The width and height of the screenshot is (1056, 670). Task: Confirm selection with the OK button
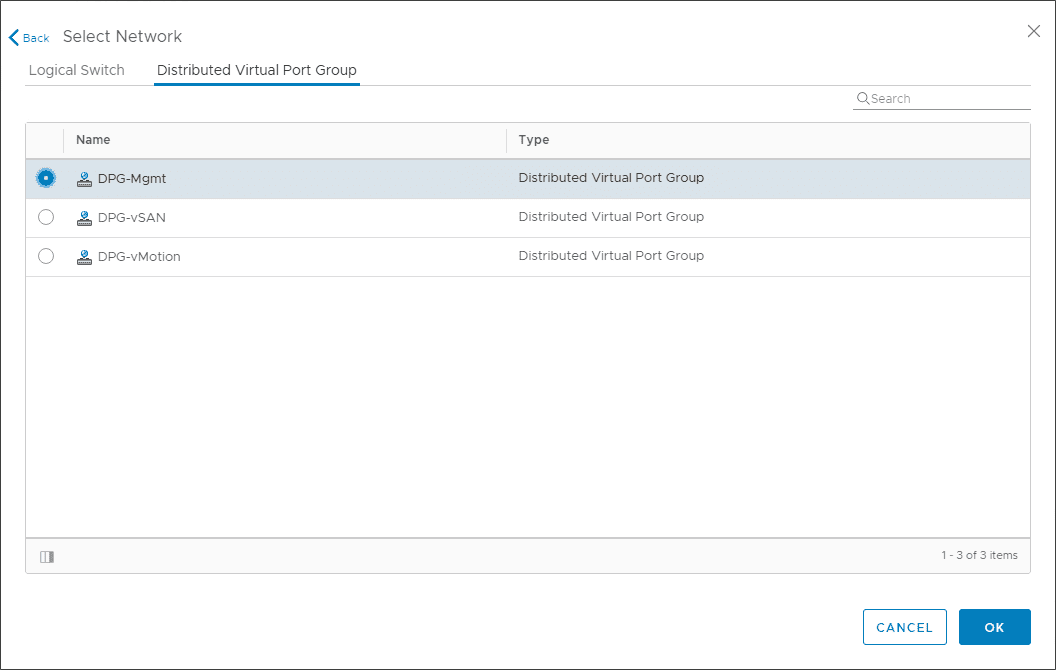(x=994, y=627)
